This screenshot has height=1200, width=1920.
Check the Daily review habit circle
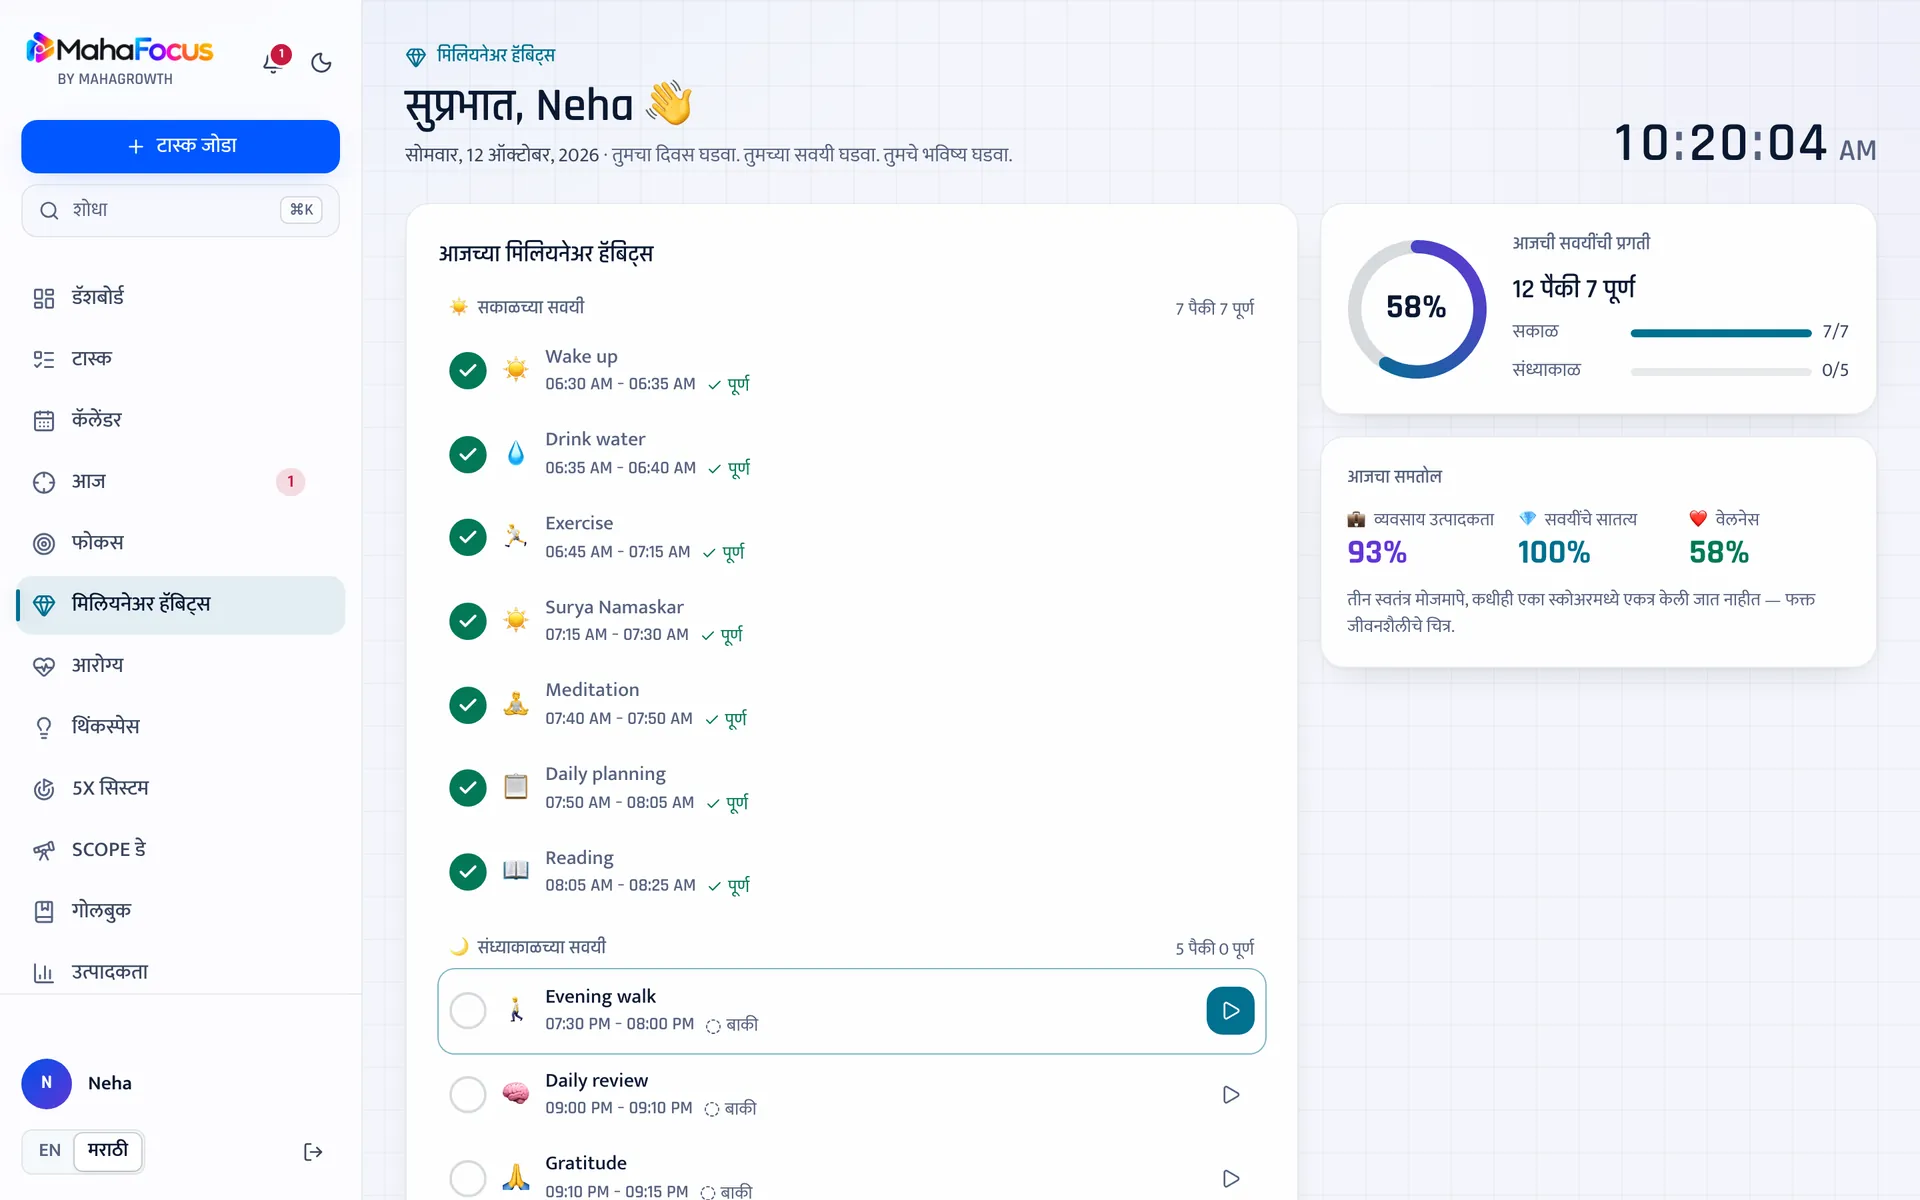[x=468, y=1095]
